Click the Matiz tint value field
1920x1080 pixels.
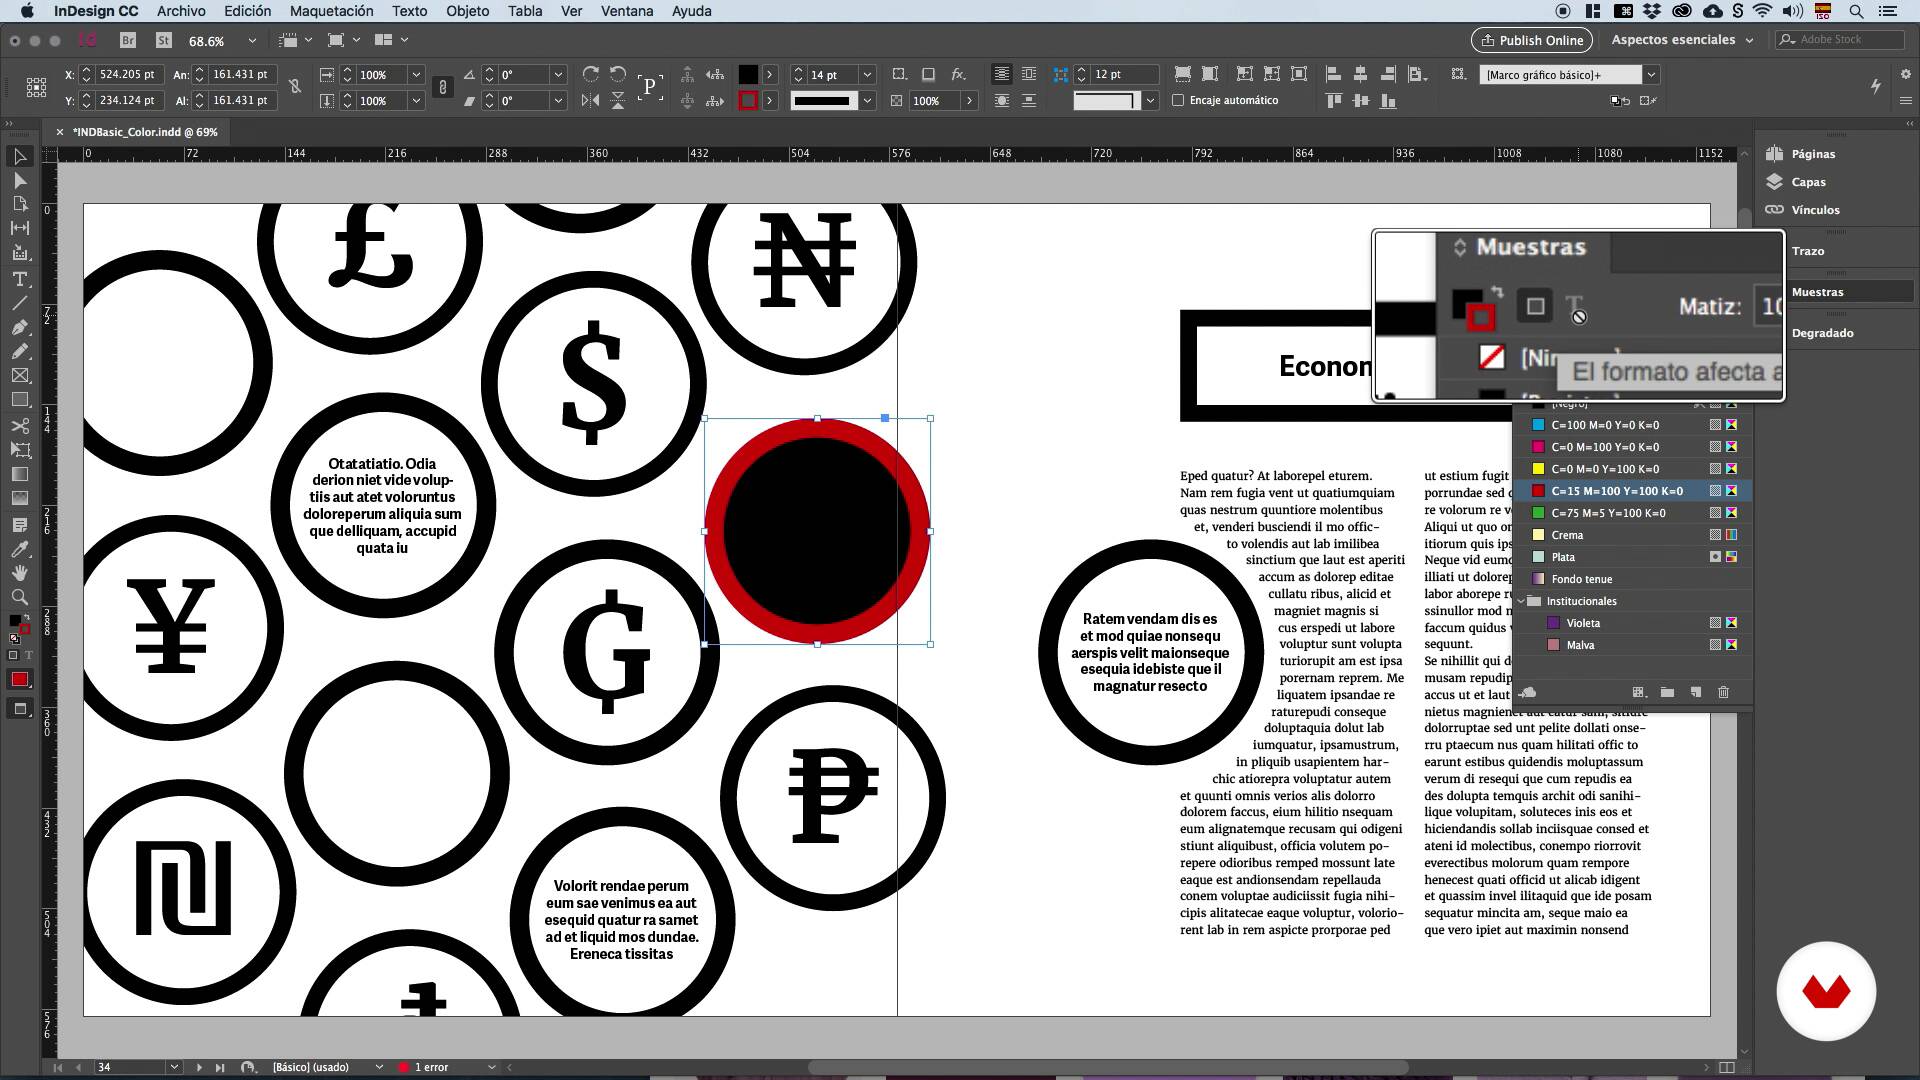point(1768,306)
